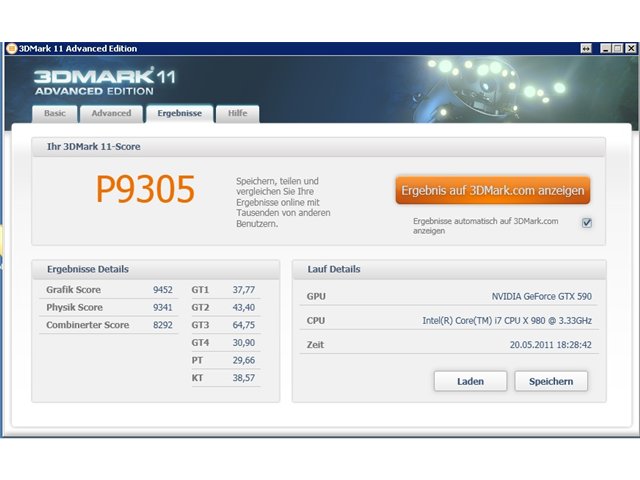Click the 3DMark 11 Advanced Edition logo
This screenshot has height=480, width=640.
pyautogui.click(x=104, y=82)
